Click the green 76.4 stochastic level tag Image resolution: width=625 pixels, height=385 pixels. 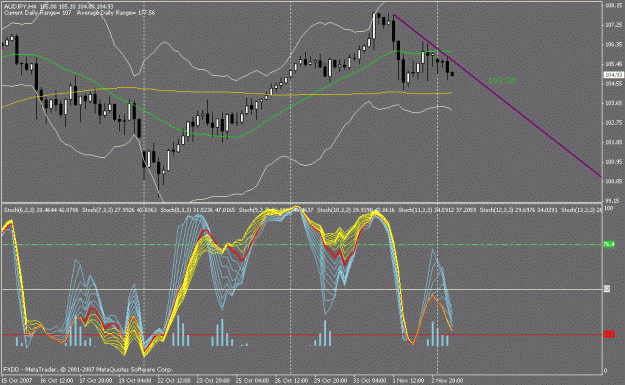609,245
